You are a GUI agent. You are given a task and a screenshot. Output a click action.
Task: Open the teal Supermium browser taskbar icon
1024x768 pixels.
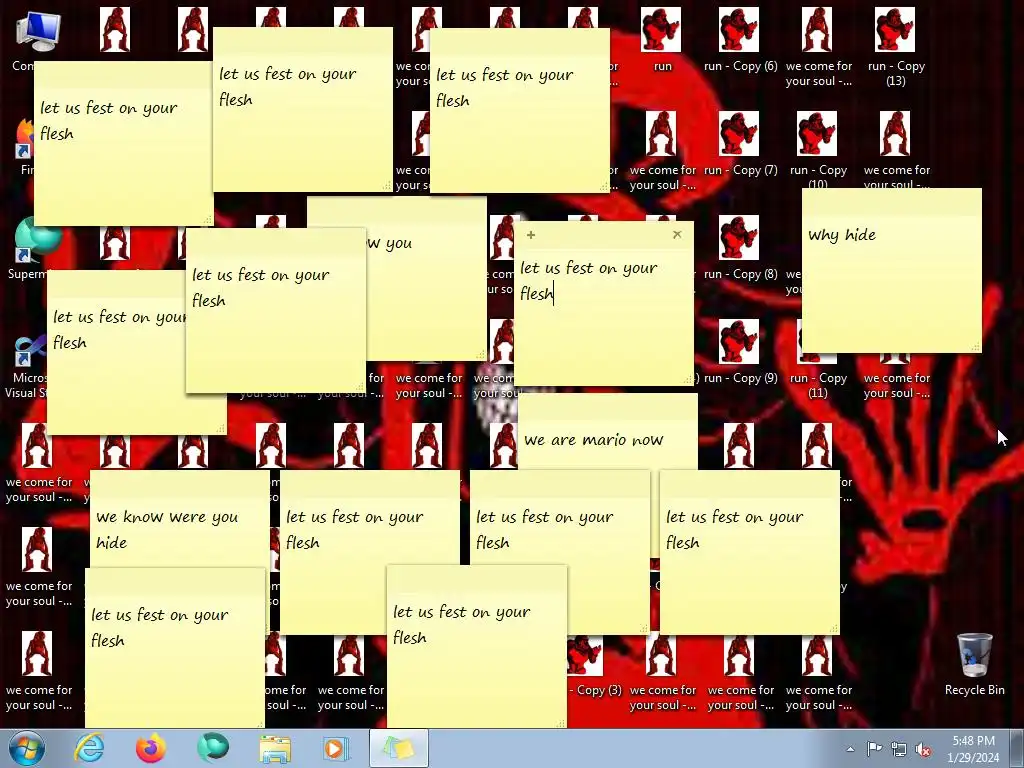tap(213, 748)
